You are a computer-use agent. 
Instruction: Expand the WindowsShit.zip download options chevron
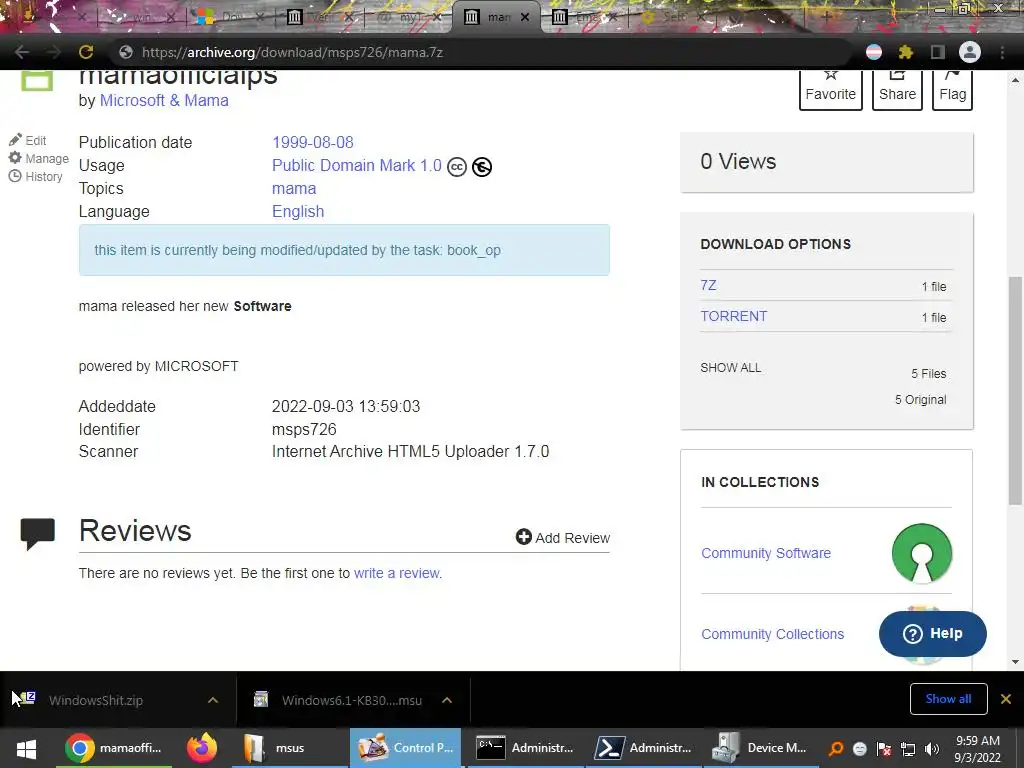pyautogui.click(x=213, y=700)
